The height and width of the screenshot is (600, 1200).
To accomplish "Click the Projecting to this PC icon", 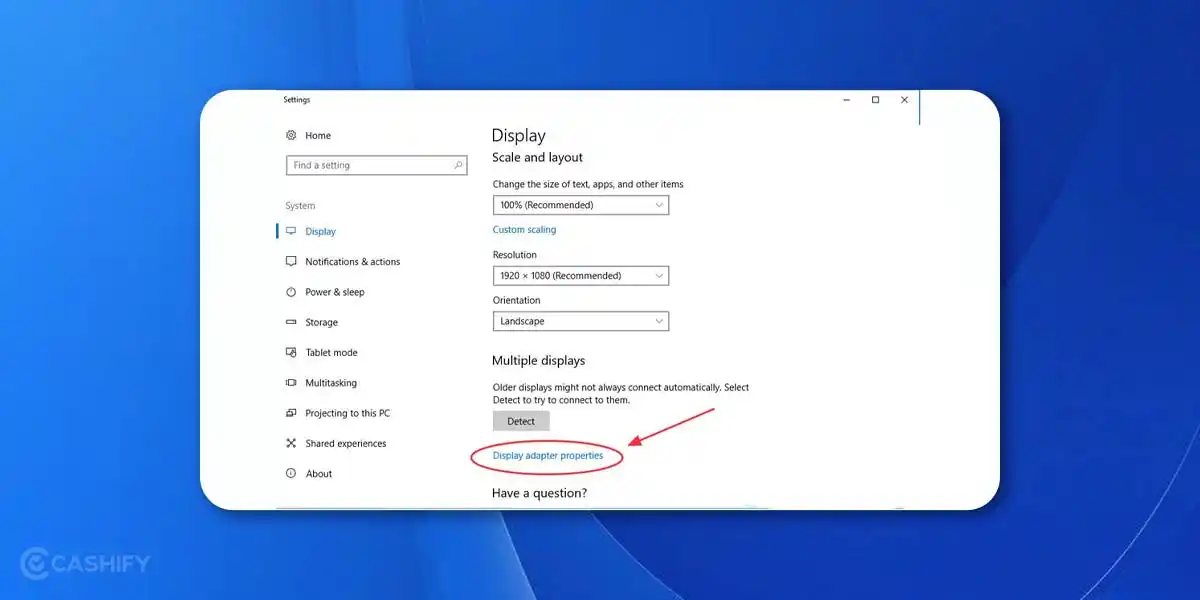I will (x=291, y=413).
